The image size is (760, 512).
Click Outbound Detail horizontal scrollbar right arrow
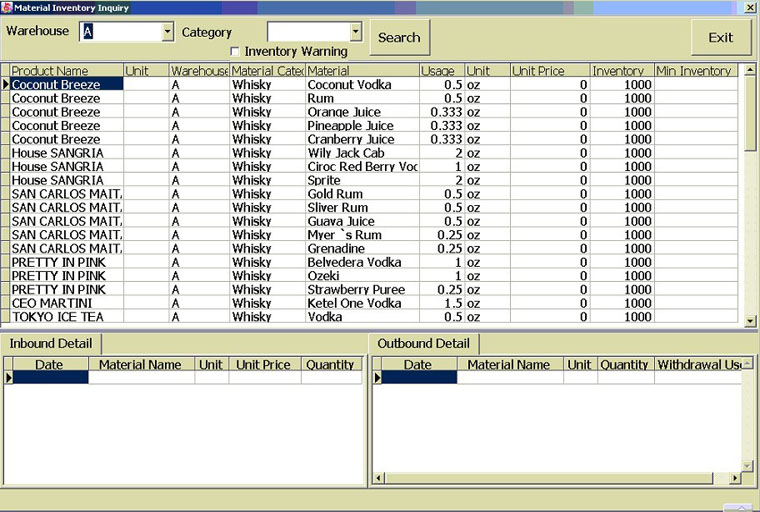[x=735, y=478]
